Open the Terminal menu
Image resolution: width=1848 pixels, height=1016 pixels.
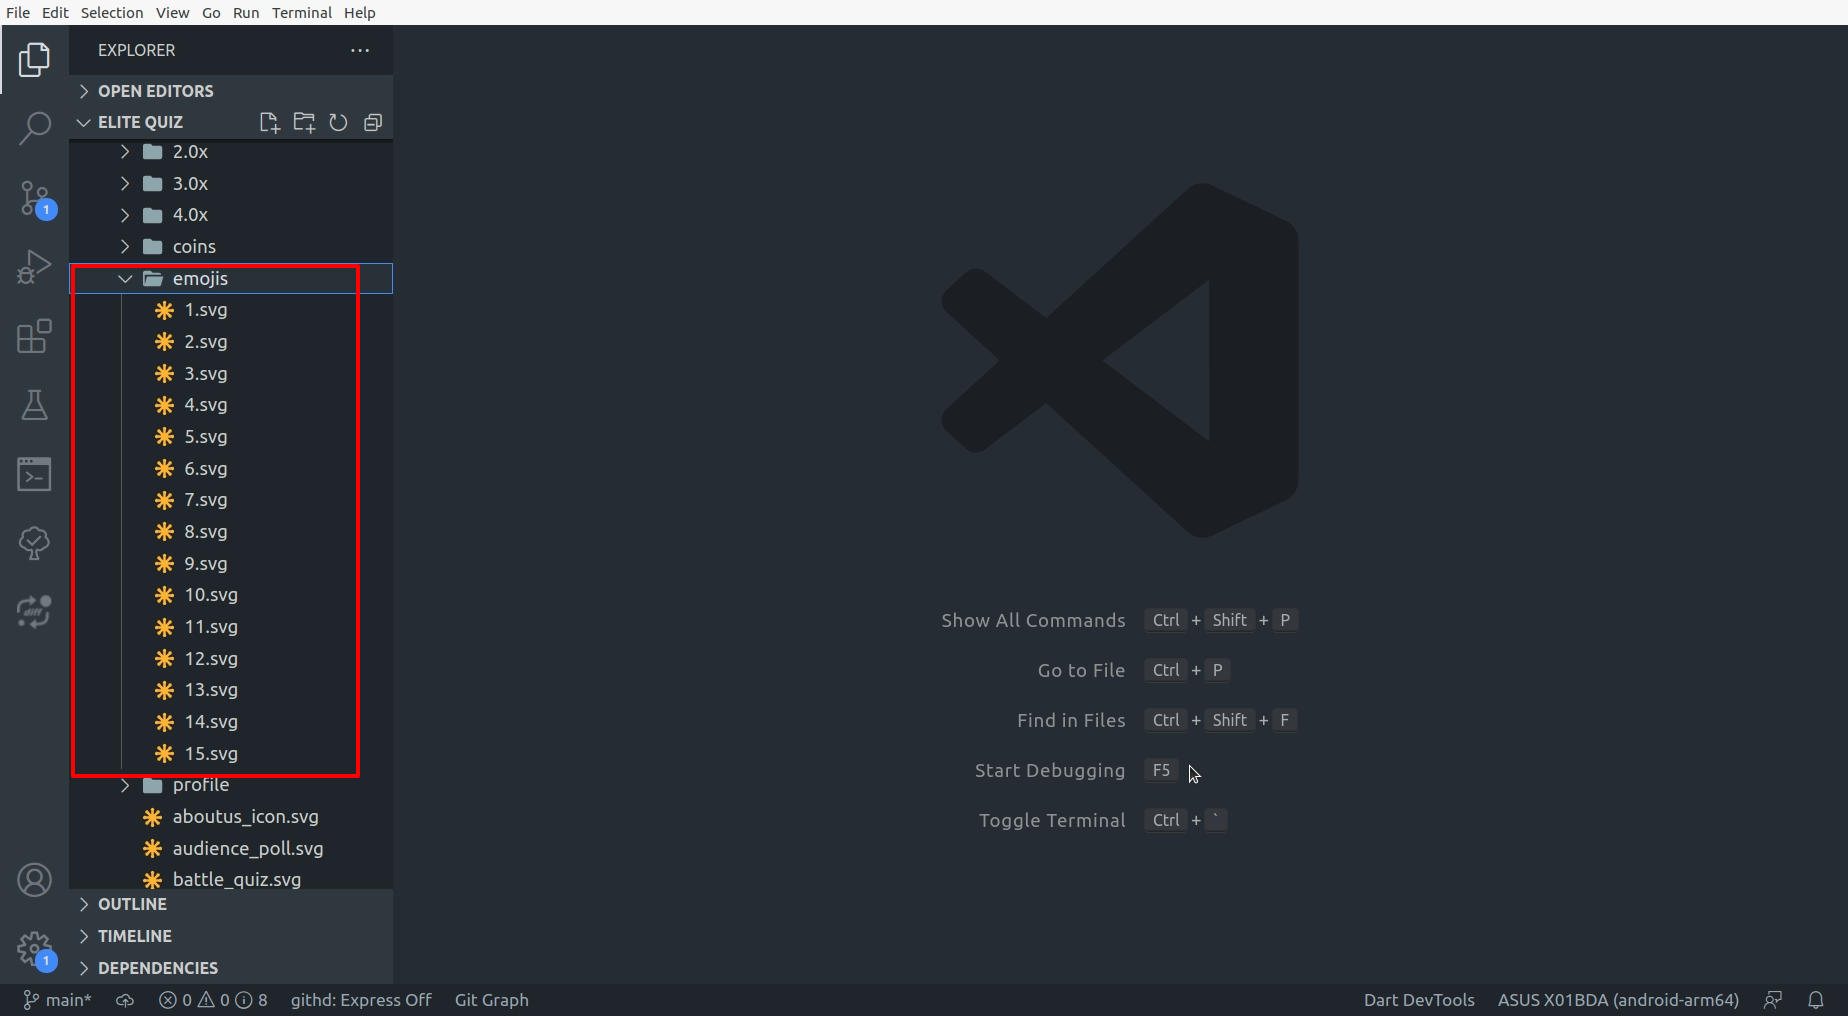pos(301,13)
